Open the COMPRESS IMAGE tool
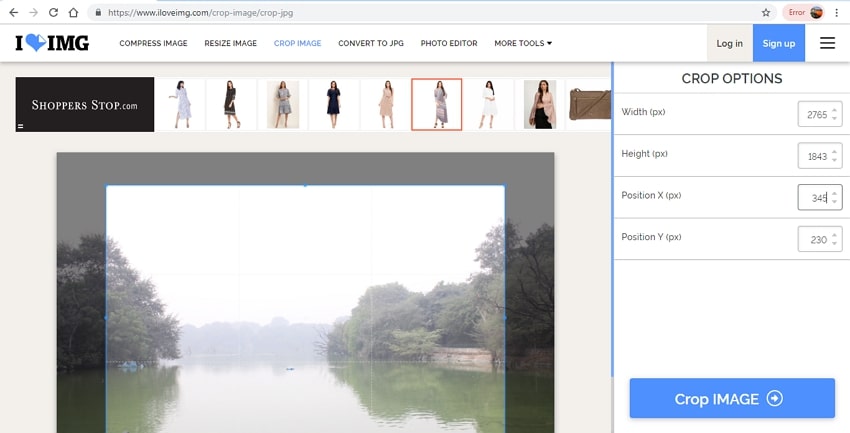The height and width of the screenshot is (433, 850). (153, 43)
